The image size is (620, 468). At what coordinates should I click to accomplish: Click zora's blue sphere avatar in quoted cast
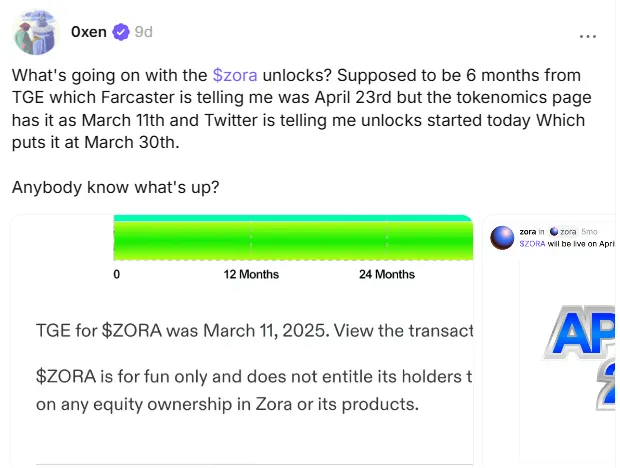pyautogui.click(x=502, y=237)
